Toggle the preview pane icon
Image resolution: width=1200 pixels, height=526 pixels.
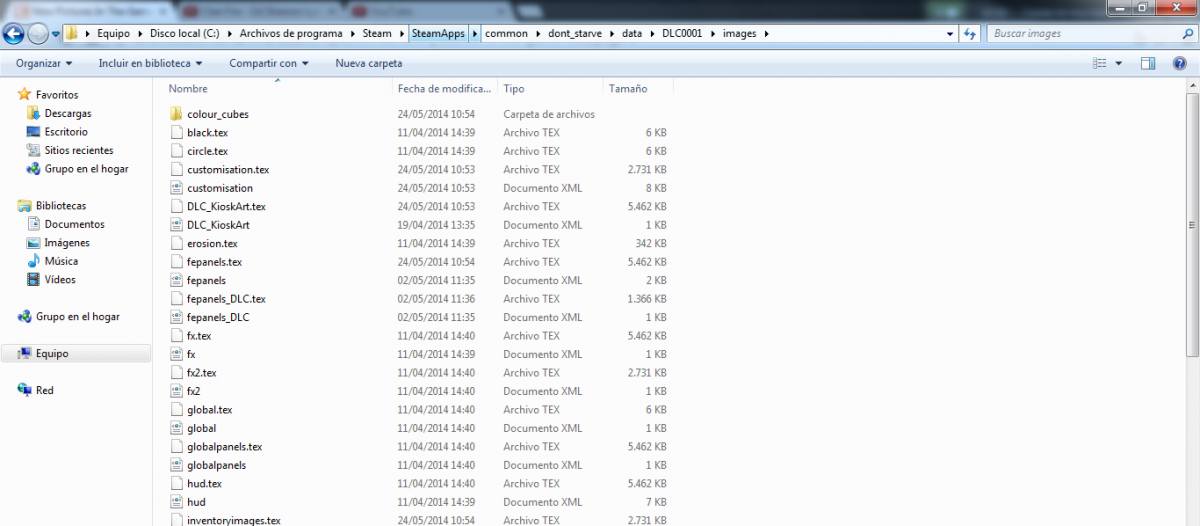tap(1149, 63)
